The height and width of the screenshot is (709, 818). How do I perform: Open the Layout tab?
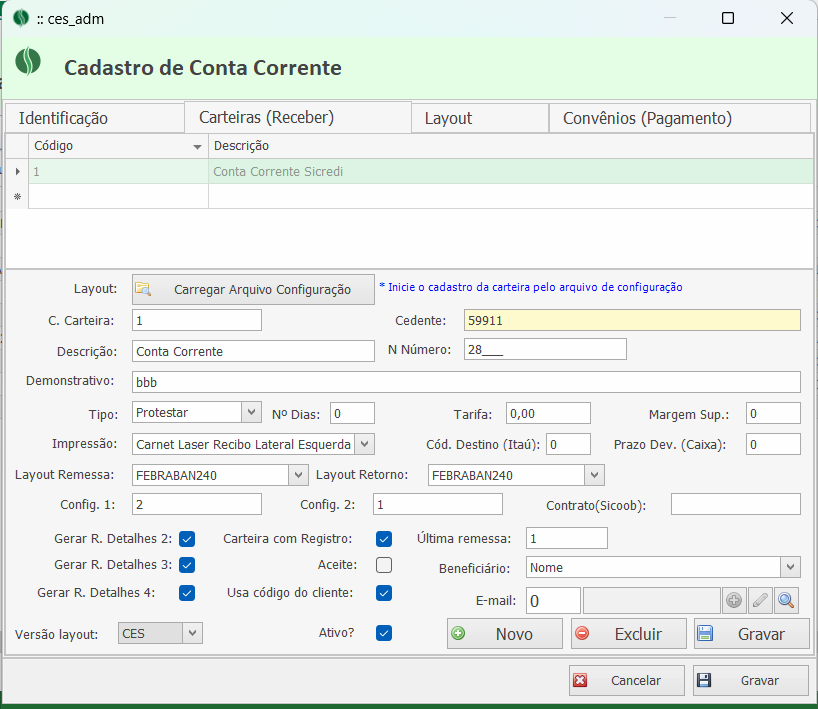(x=480, y=118)
